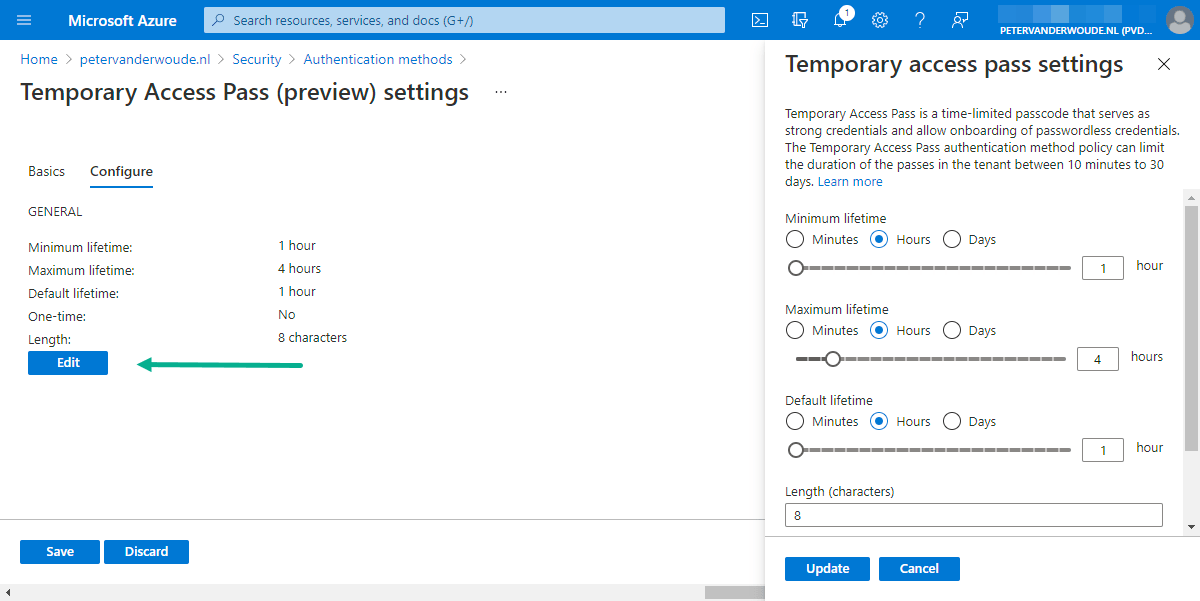Select Days for Default lifetime
This screenshot has width=1200, height=601.
point(951,421)
